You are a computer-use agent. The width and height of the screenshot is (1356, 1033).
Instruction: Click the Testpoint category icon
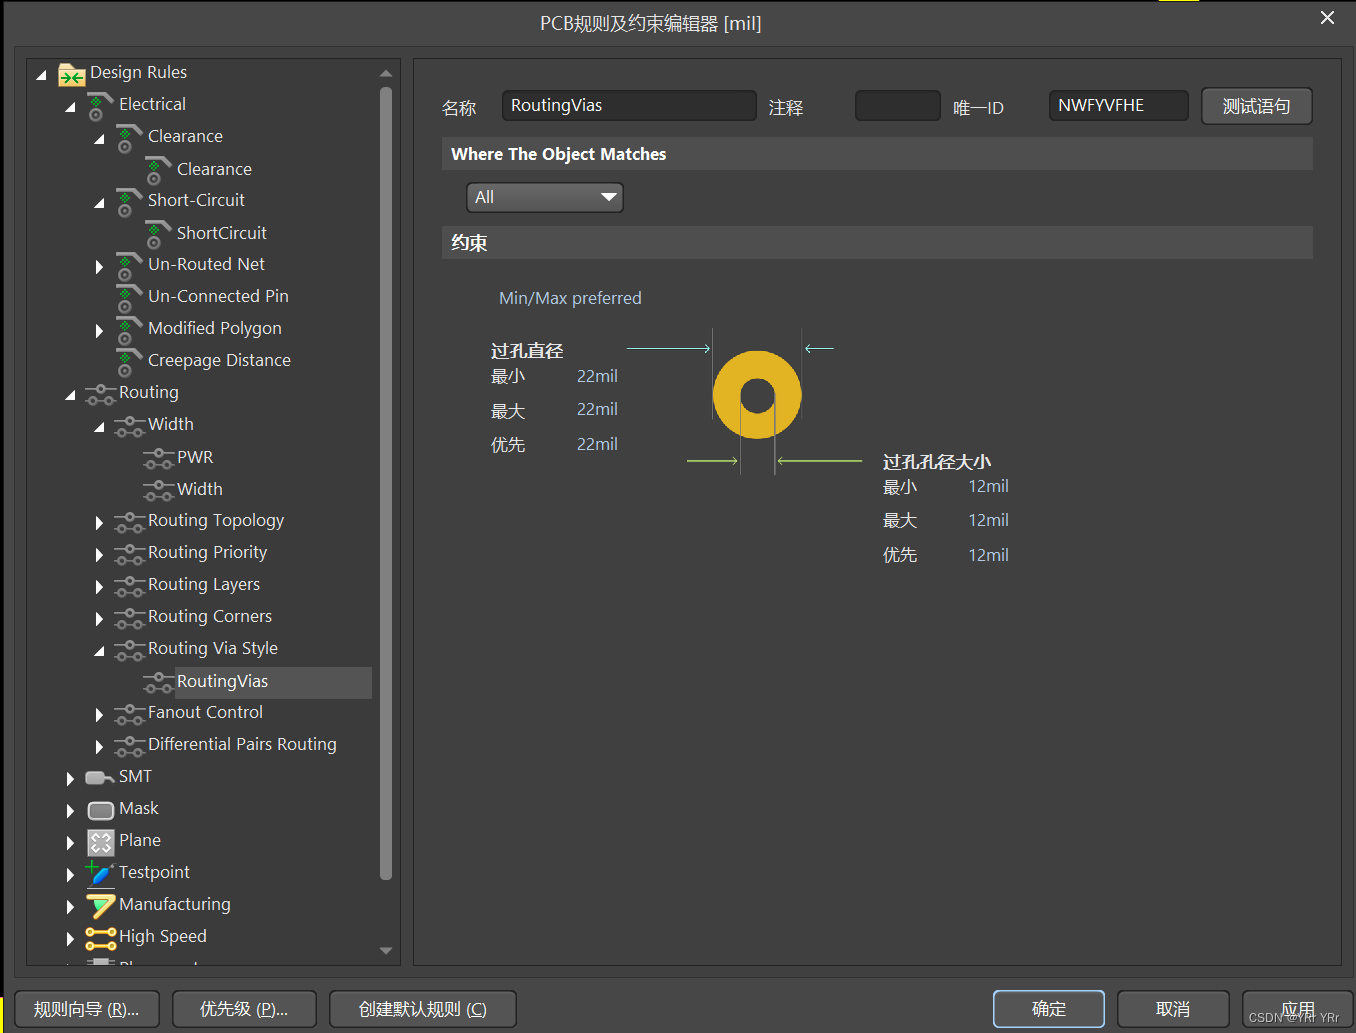pyautogui.click(x=100, y=874)
